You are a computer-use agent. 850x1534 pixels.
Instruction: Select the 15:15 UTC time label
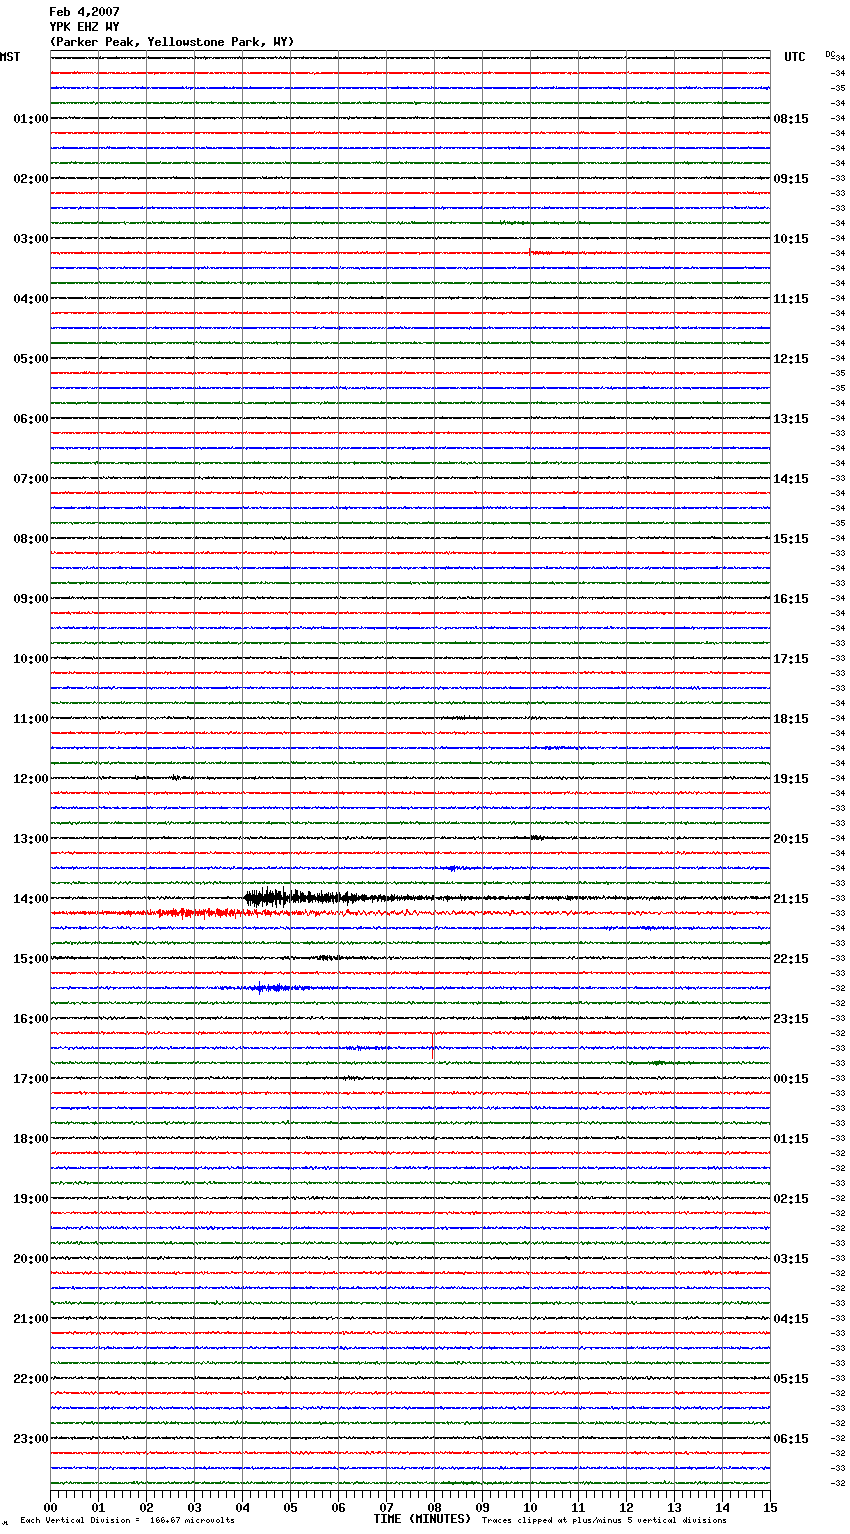tap(791, 539)
